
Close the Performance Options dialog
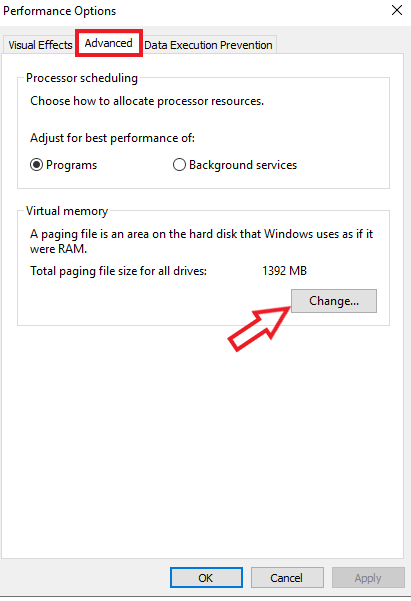(397, 10)
